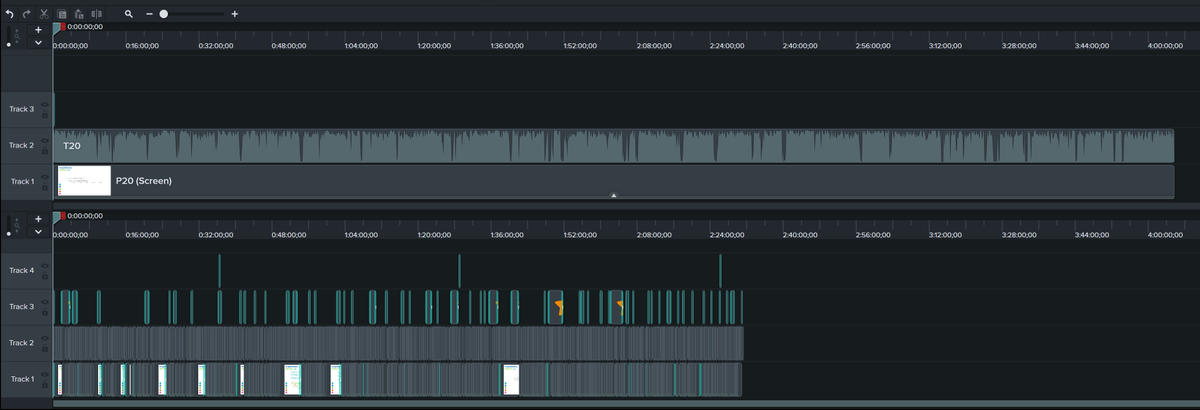Hide Track 1 in the lower timeline

tap(45, 373)
